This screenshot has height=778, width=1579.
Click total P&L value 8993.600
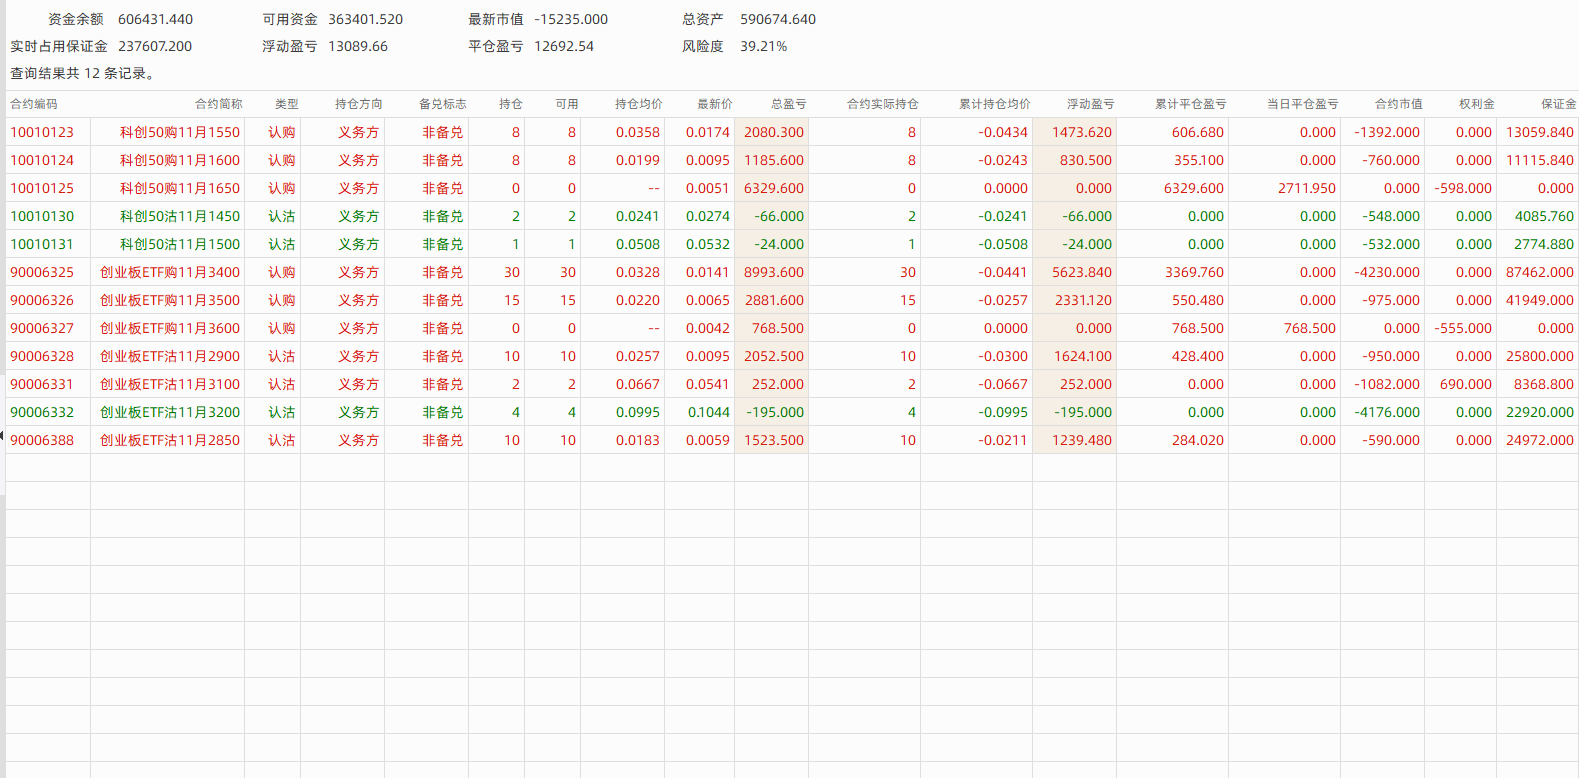point(773,272)
